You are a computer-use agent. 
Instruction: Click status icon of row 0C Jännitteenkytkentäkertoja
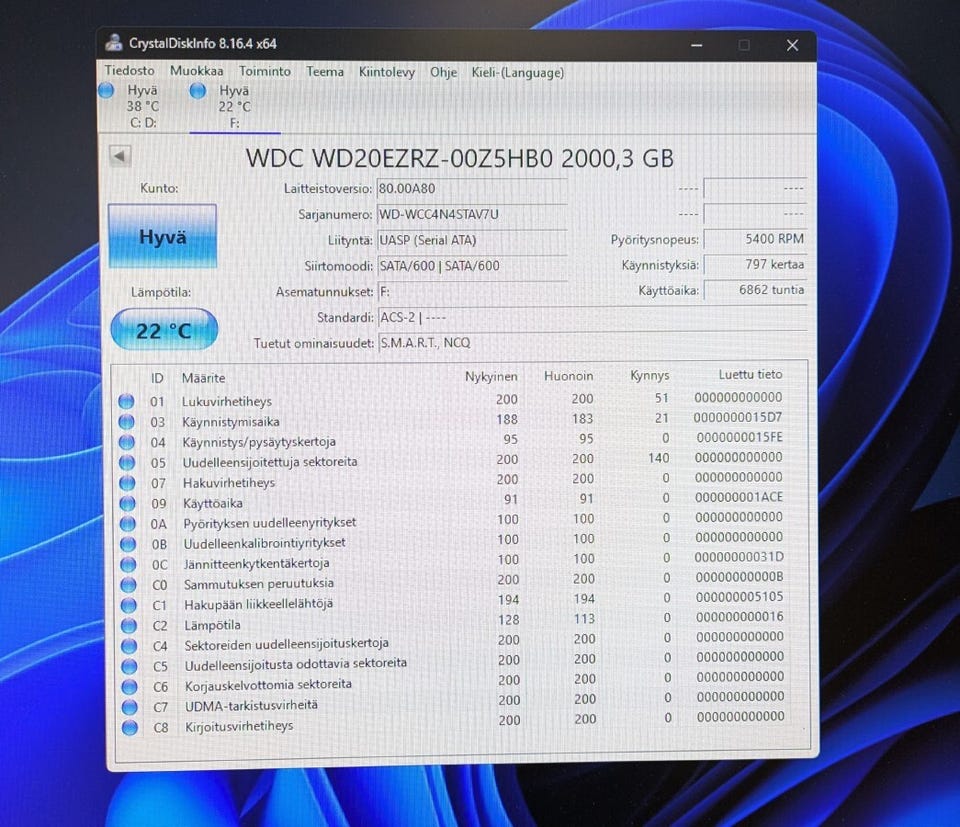click(x=128, y=564)
